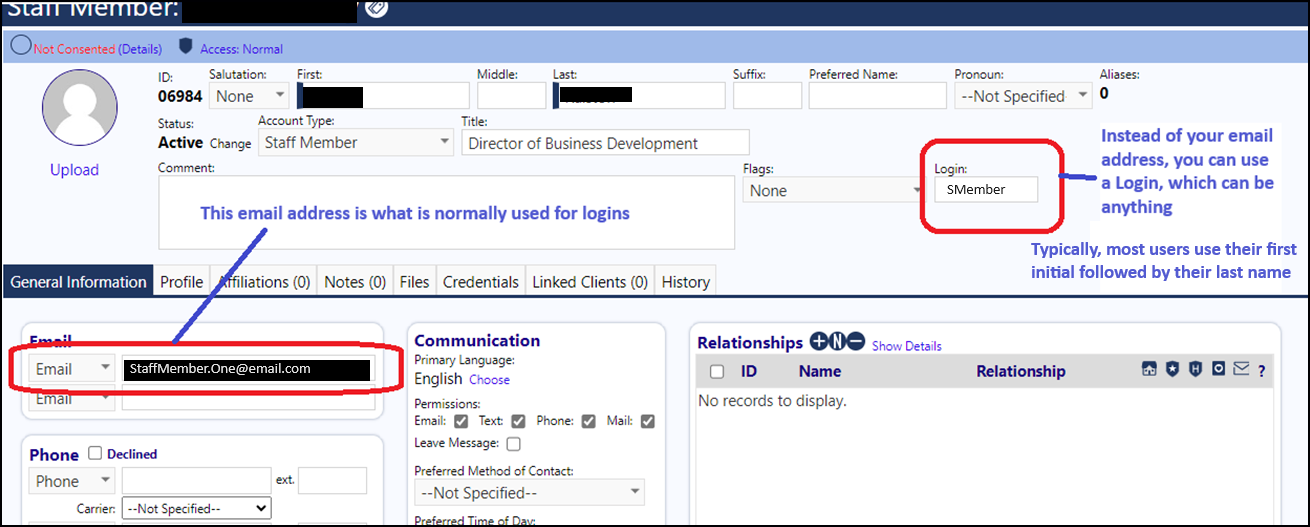Click the First name field

[383, 96]
